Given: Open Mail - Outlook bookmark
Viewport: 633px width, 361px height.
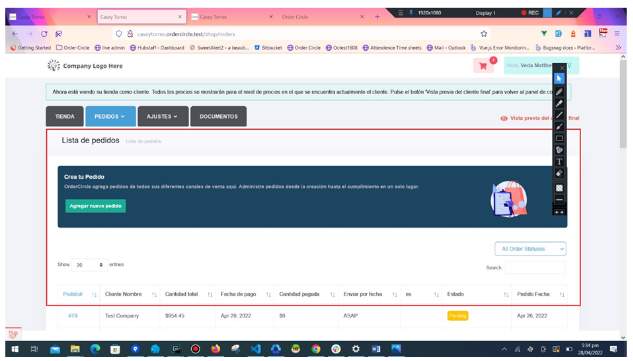Looking at the screenshot, I should tap(446, 48).
